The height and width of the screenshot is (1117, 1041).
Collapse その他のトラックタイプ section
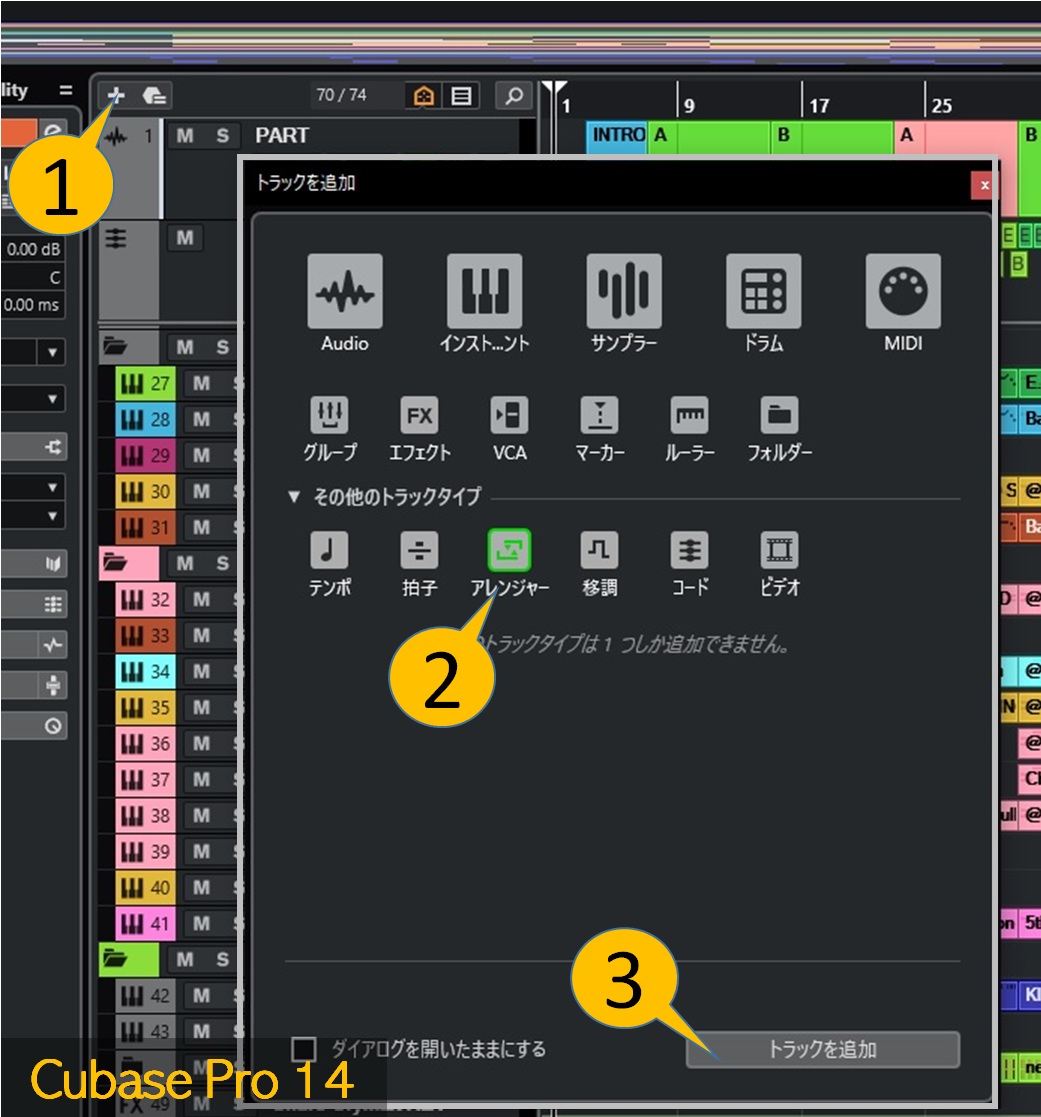[x=294, y=497]
